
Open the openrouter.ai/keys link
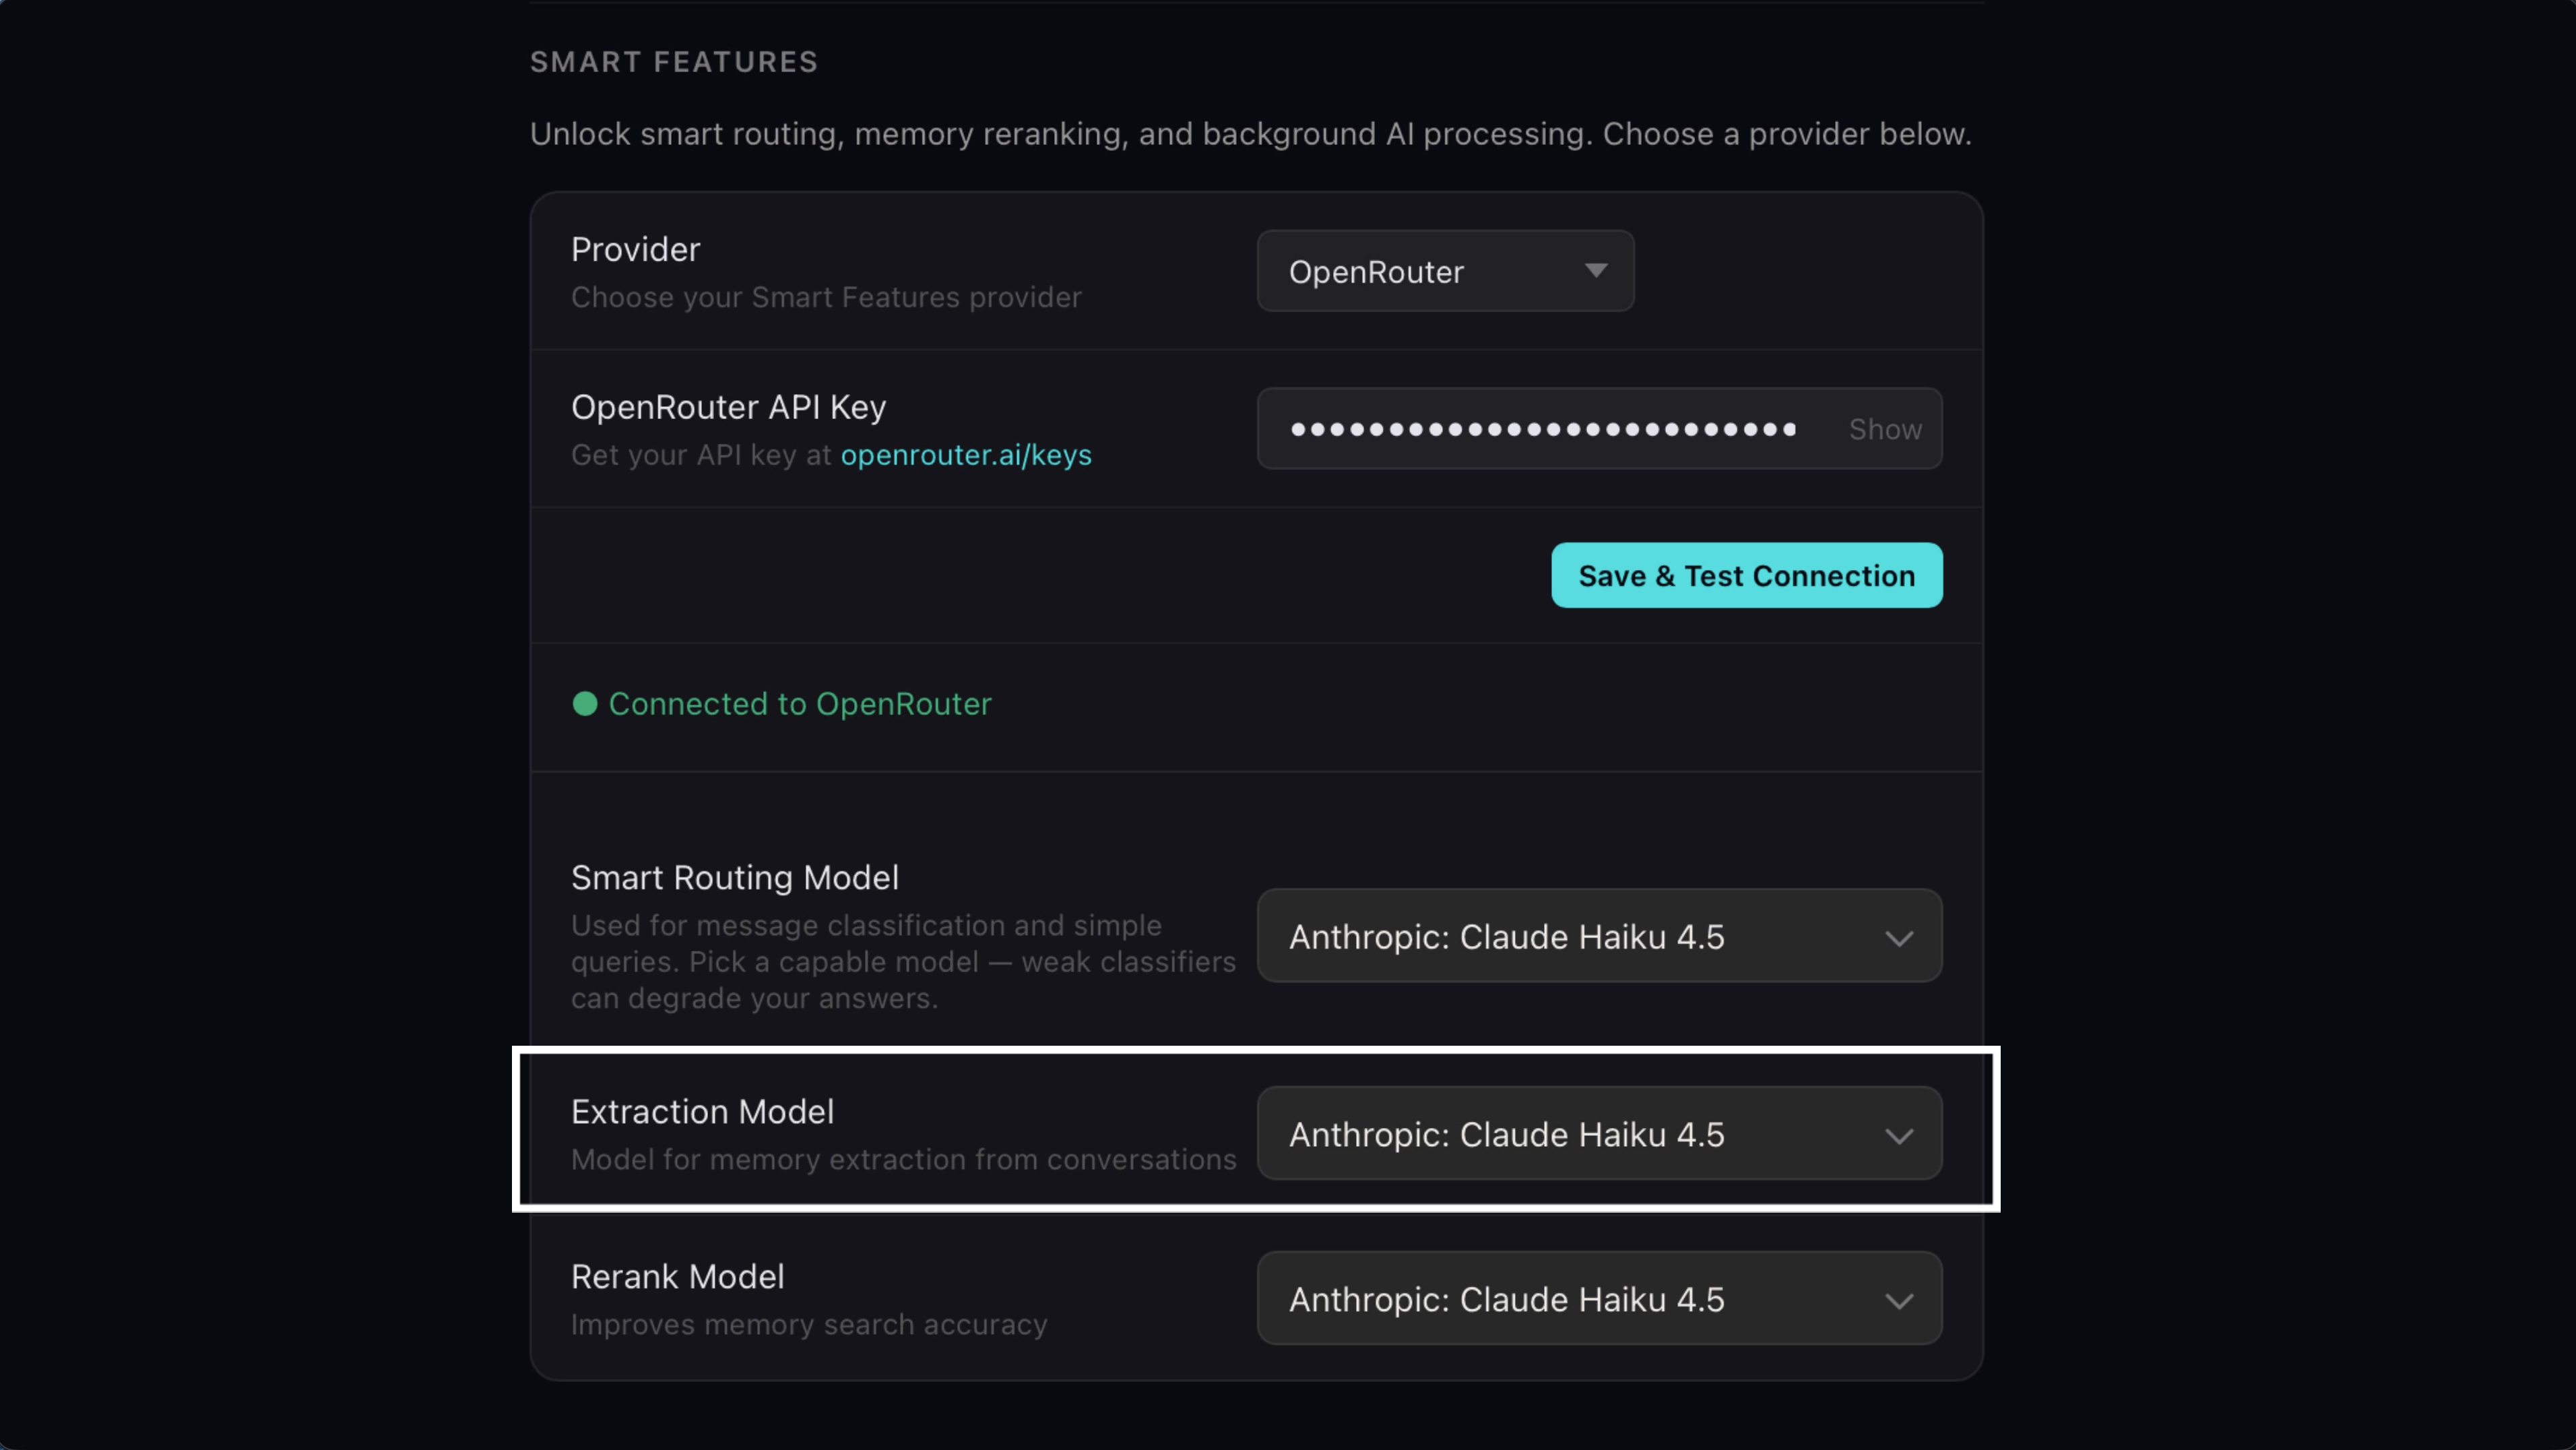point(965,455)
